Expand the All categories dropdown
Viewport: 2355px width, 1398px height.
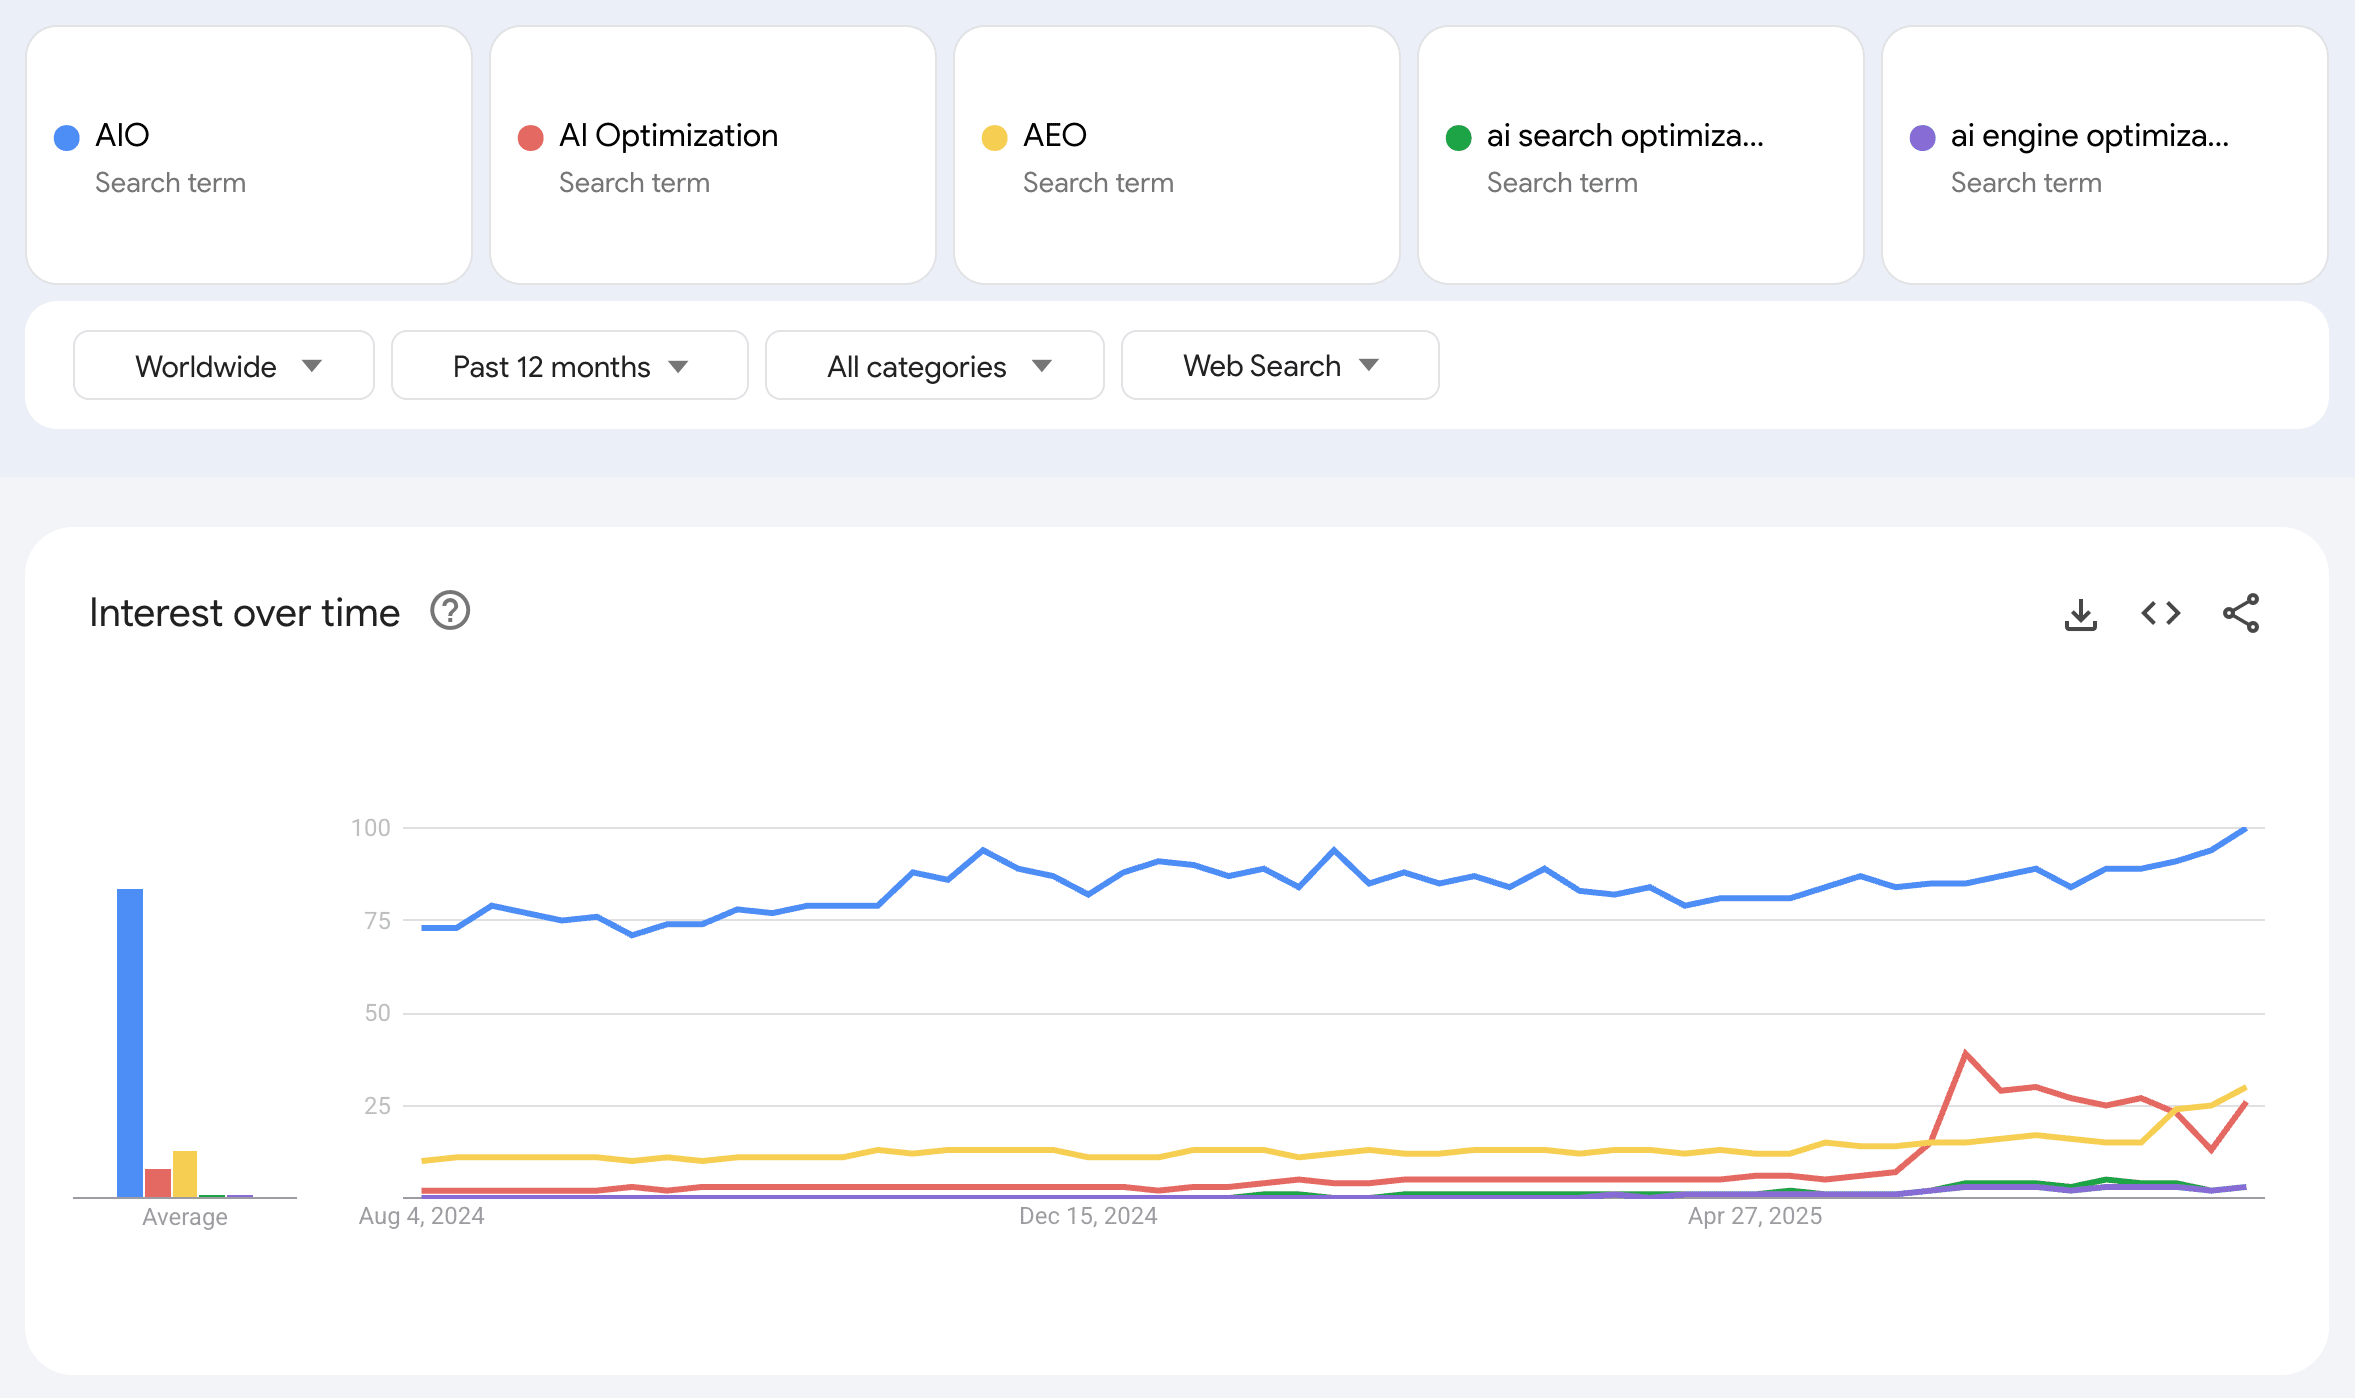click(934, 366)
